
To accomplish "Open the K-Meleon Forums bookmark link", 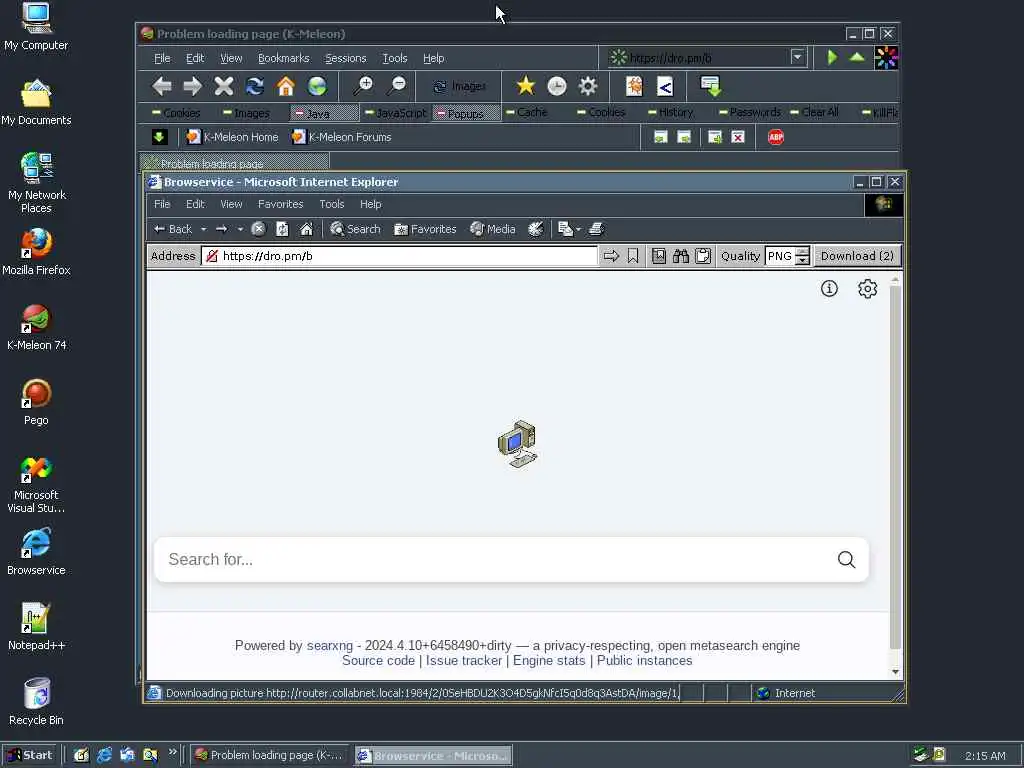I will (x=342, y=137).
